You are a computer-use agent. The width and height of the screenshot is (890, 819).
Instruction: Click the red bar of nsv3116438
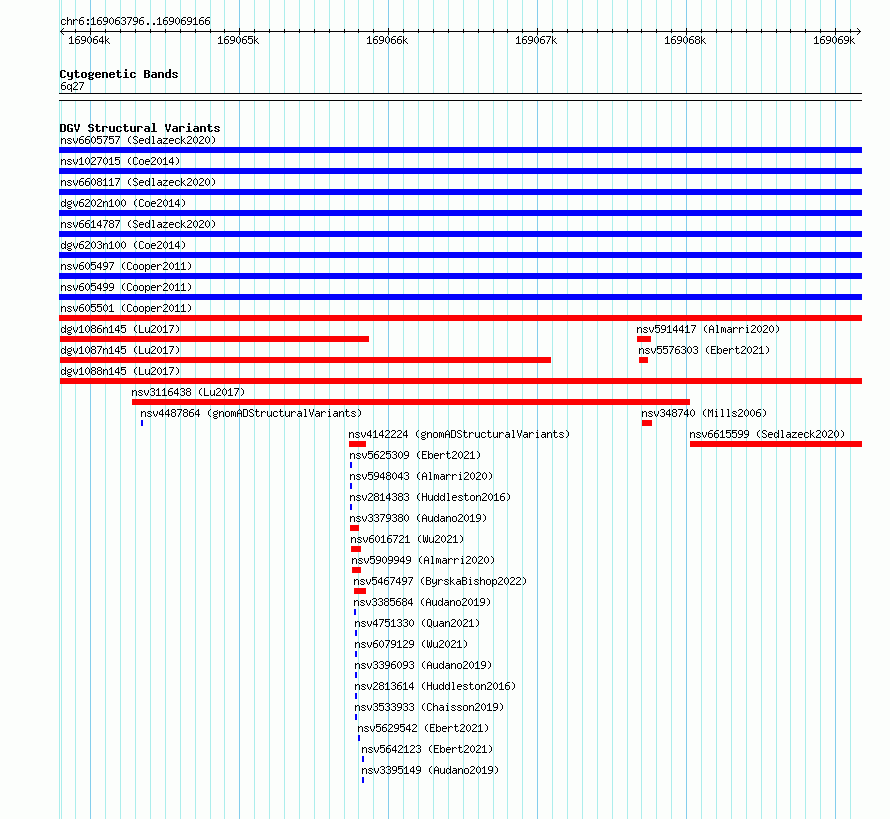point(410,402)
